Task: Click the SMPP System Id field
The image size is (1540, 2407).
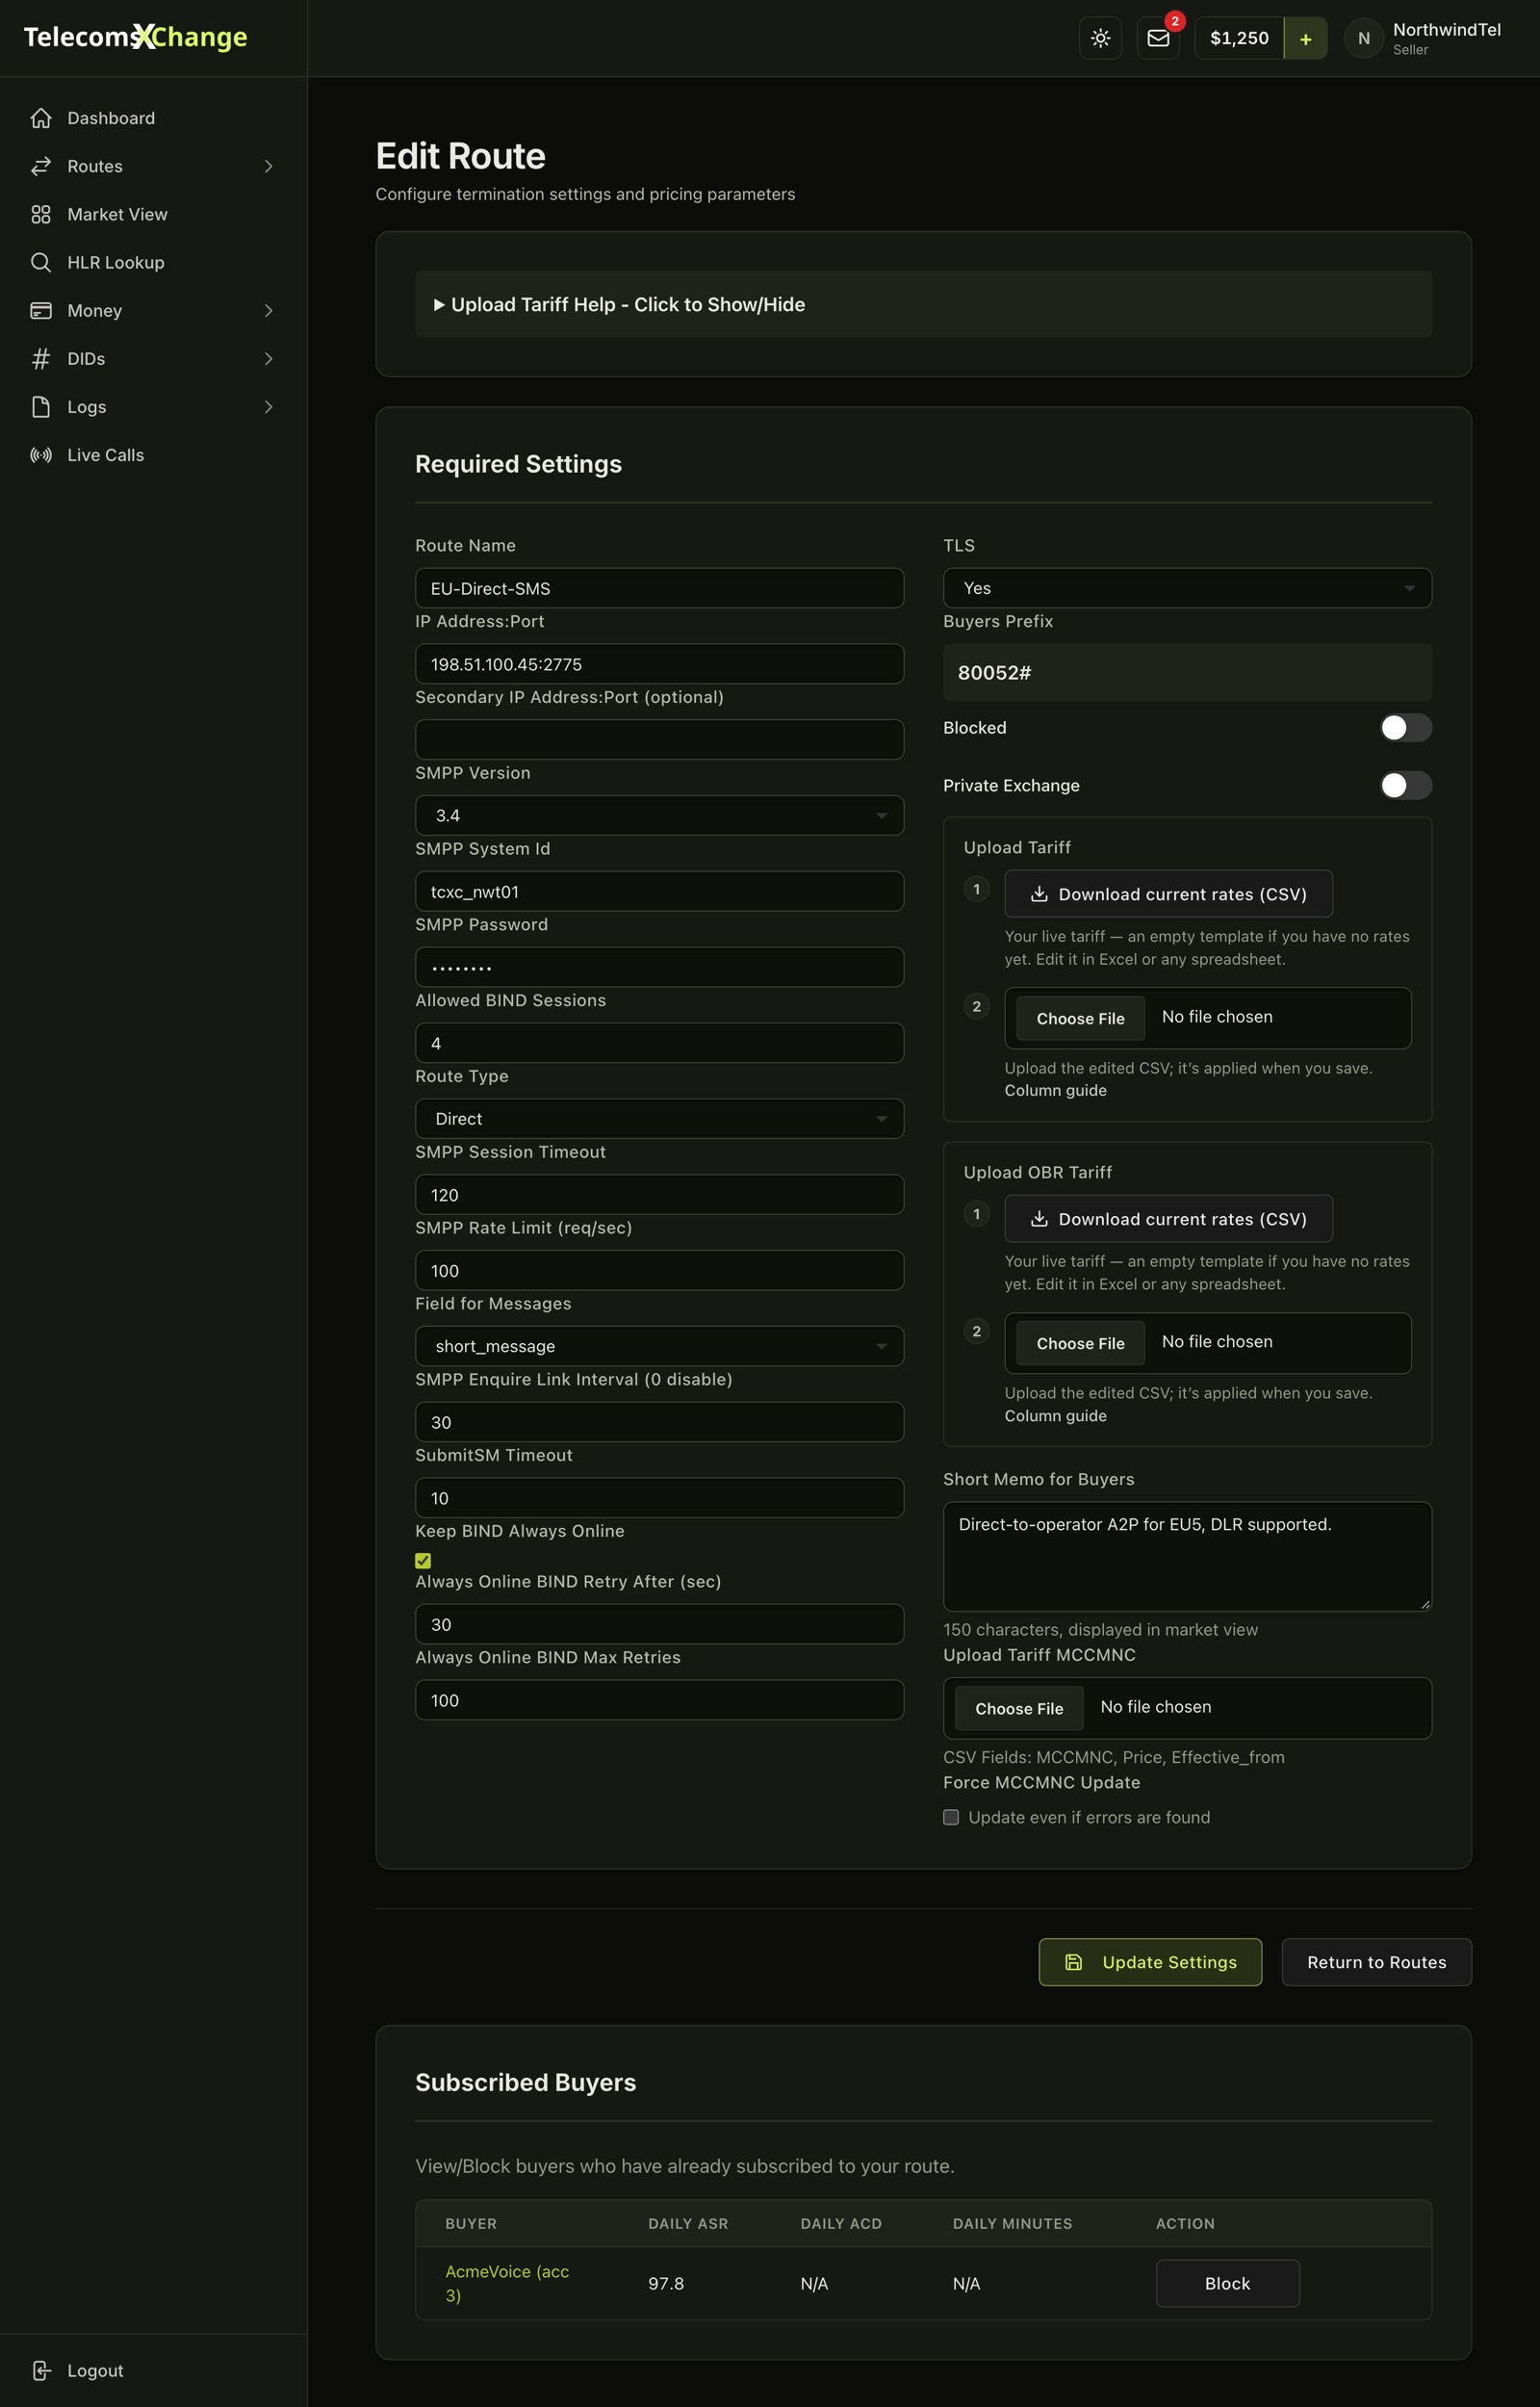Action: click(659, 891)
